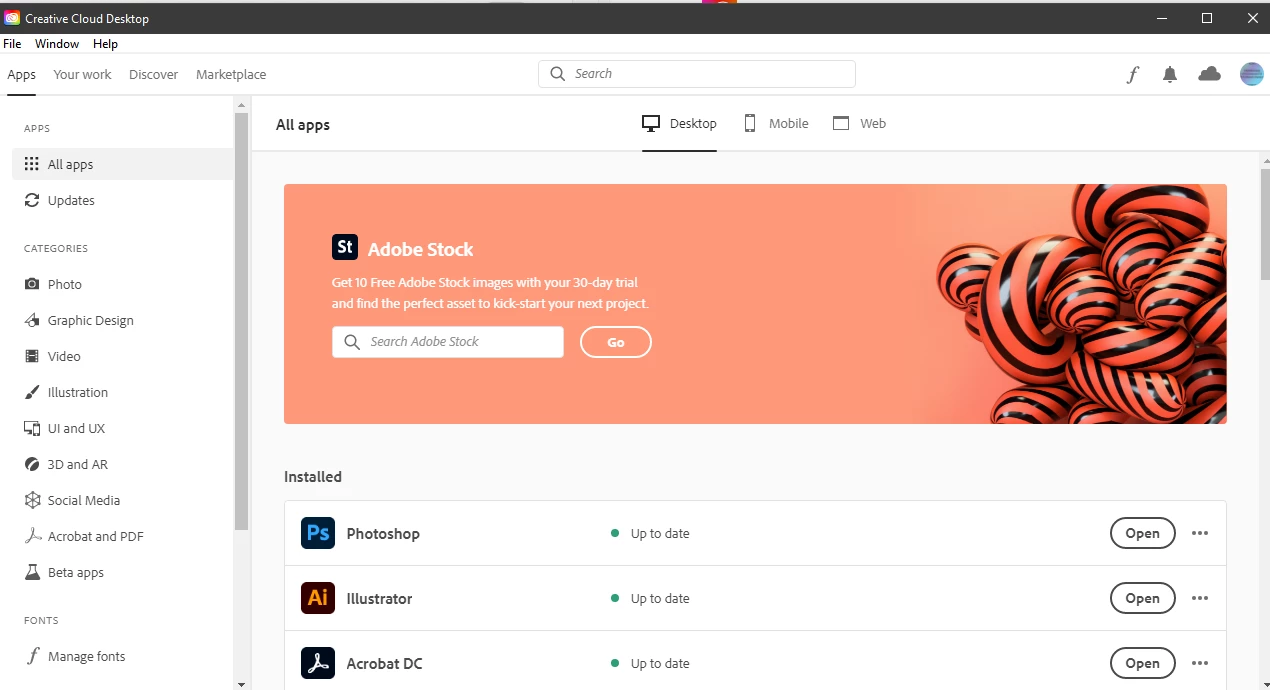Select the Desktop apps tab
The height and width of the screenshot is (690, 1270).
tap(679, 124)
